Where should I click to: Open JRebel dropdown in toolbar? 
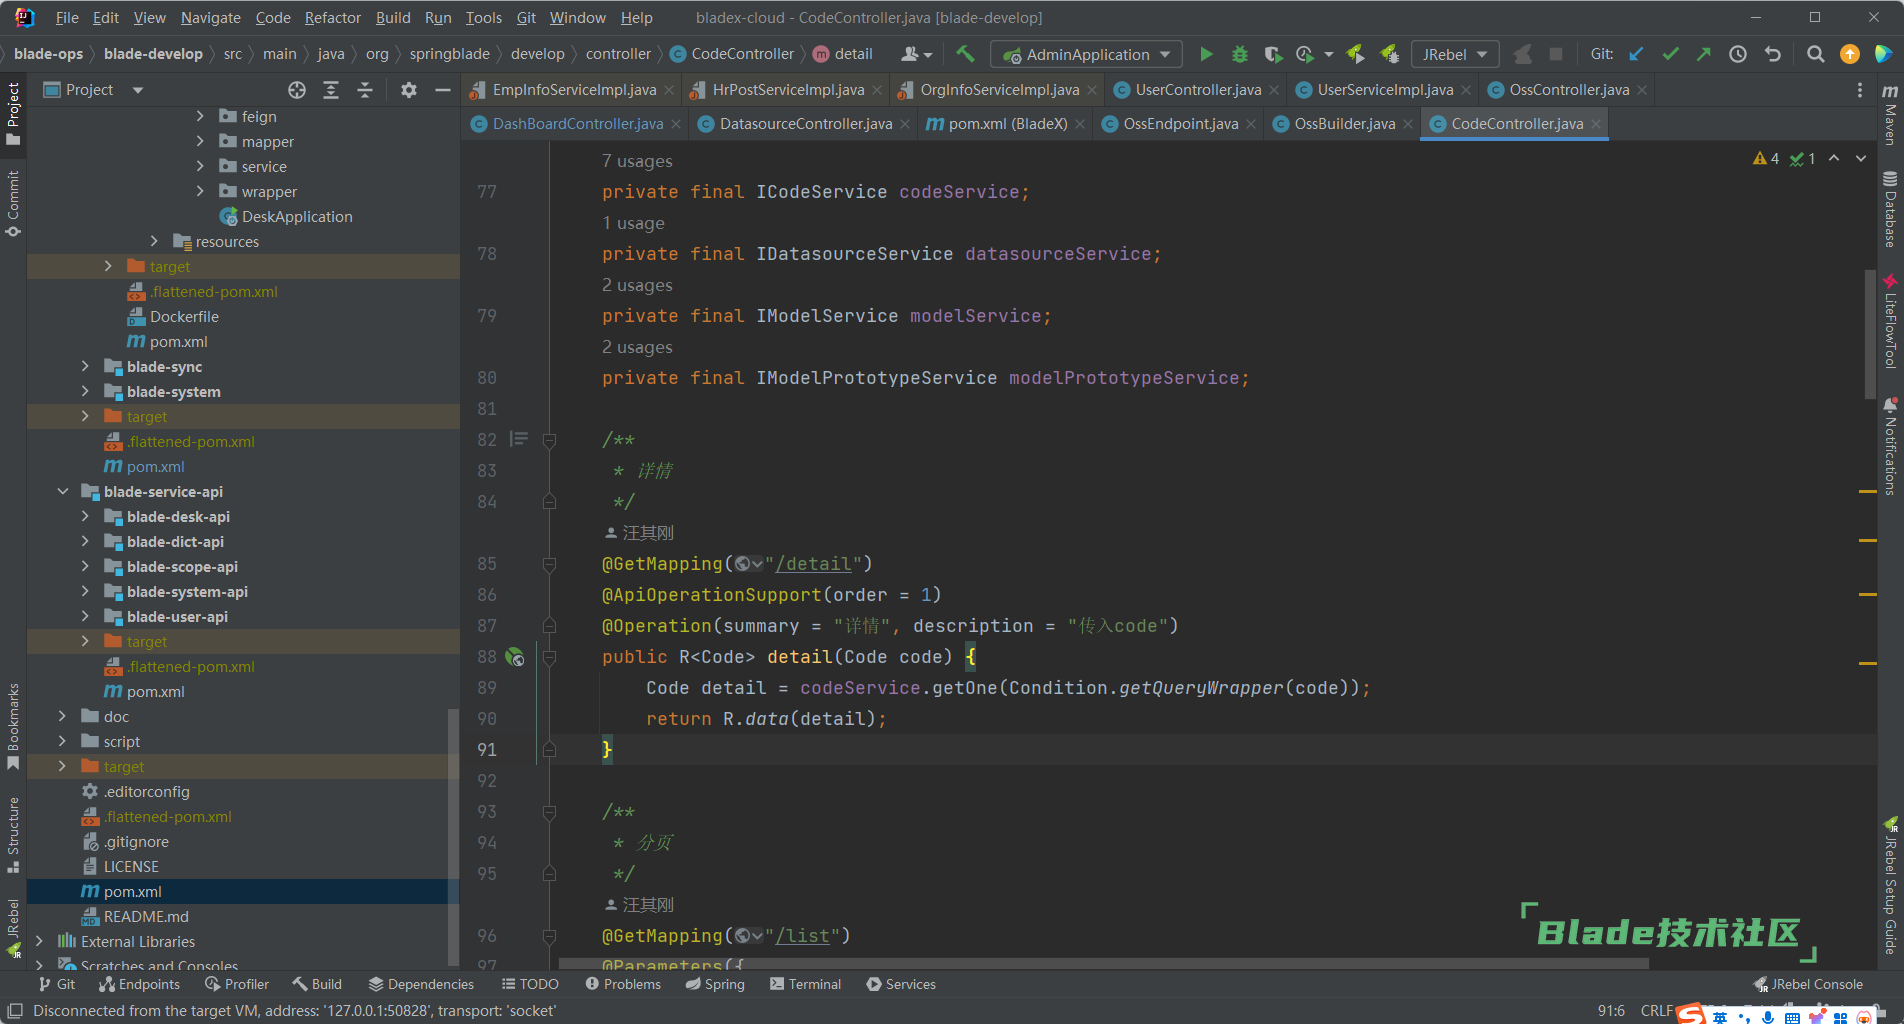point(1455,54)
